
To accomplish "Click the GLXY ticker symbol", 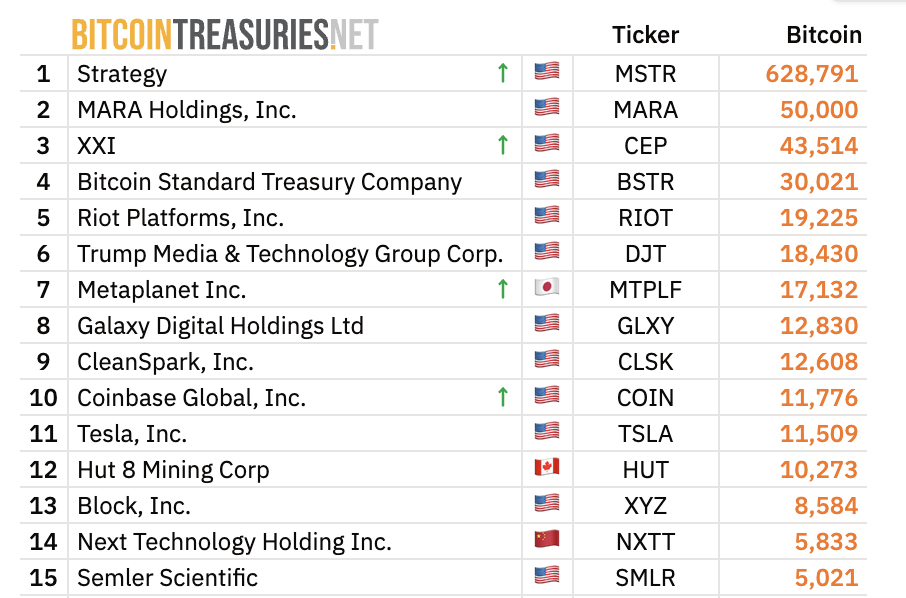I will (645, 326).
